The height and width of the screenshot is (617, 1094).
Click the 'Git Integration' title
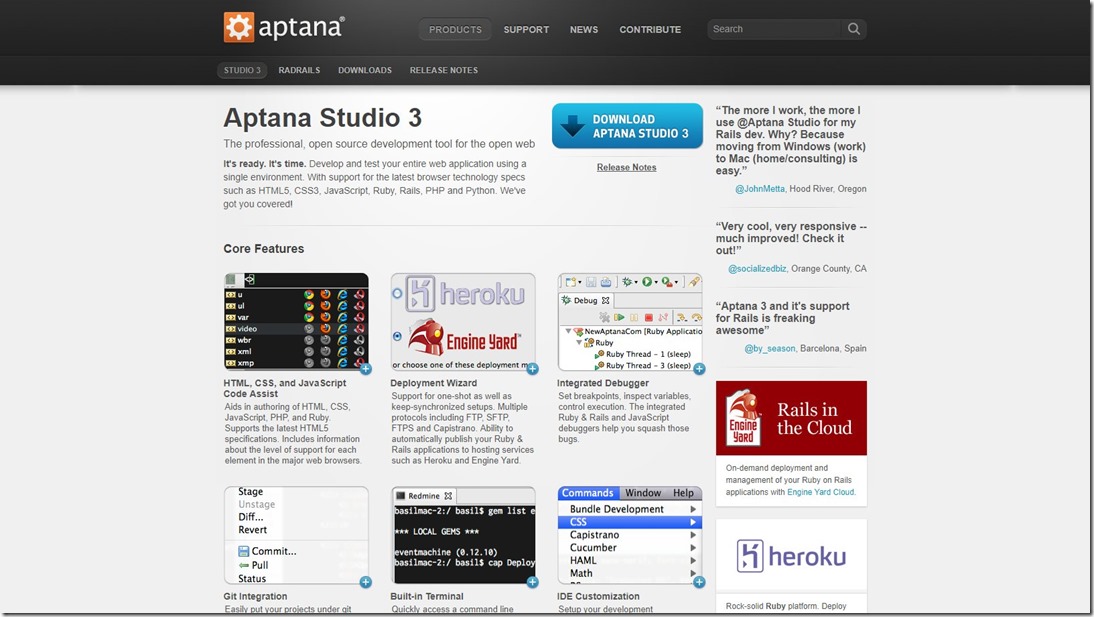pyautogui.click(x=255, y=596)
